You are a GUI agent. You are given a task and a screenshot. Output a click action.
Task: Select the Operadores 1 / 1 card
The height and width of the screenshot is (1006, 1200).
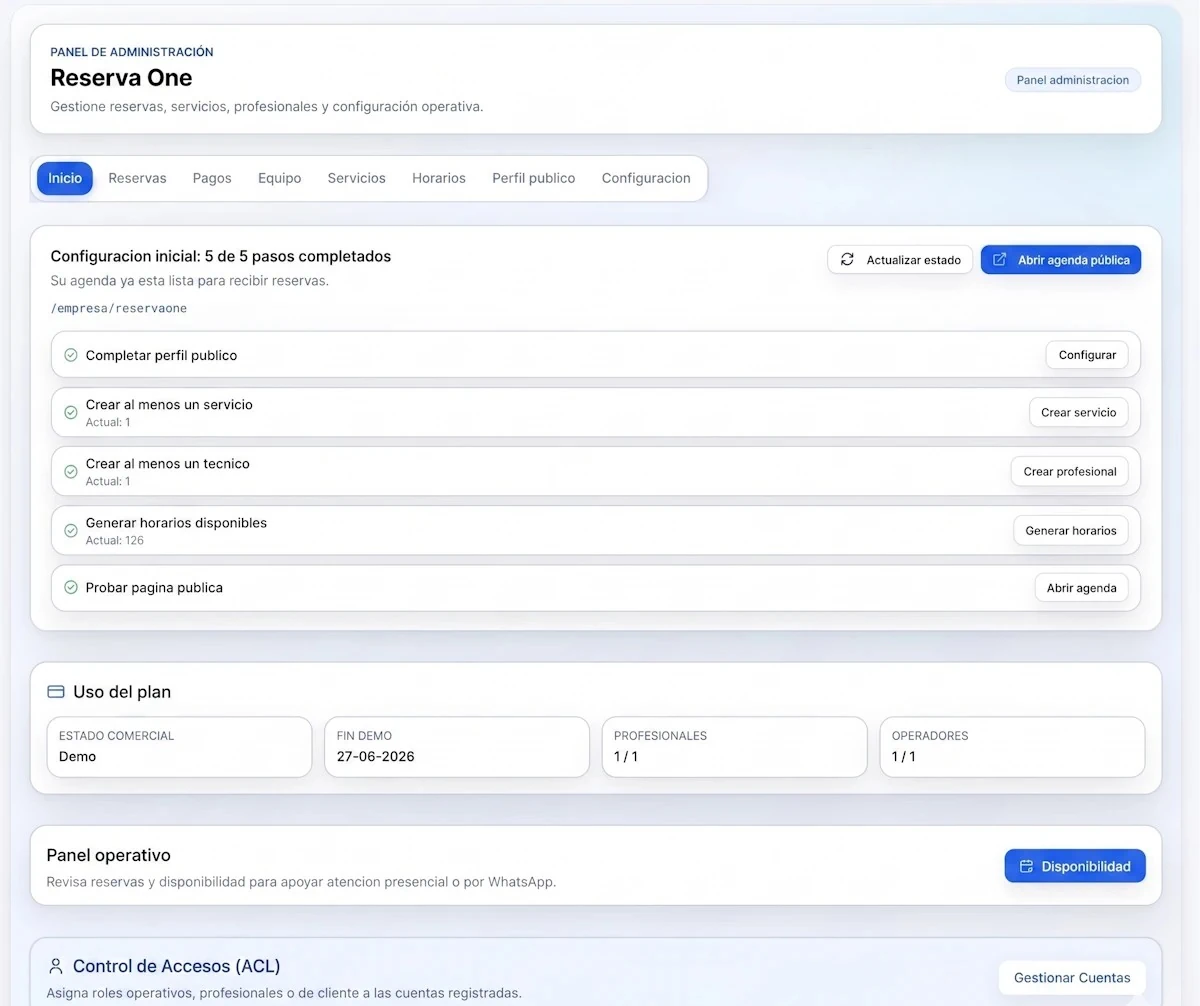pos(1012,747)
